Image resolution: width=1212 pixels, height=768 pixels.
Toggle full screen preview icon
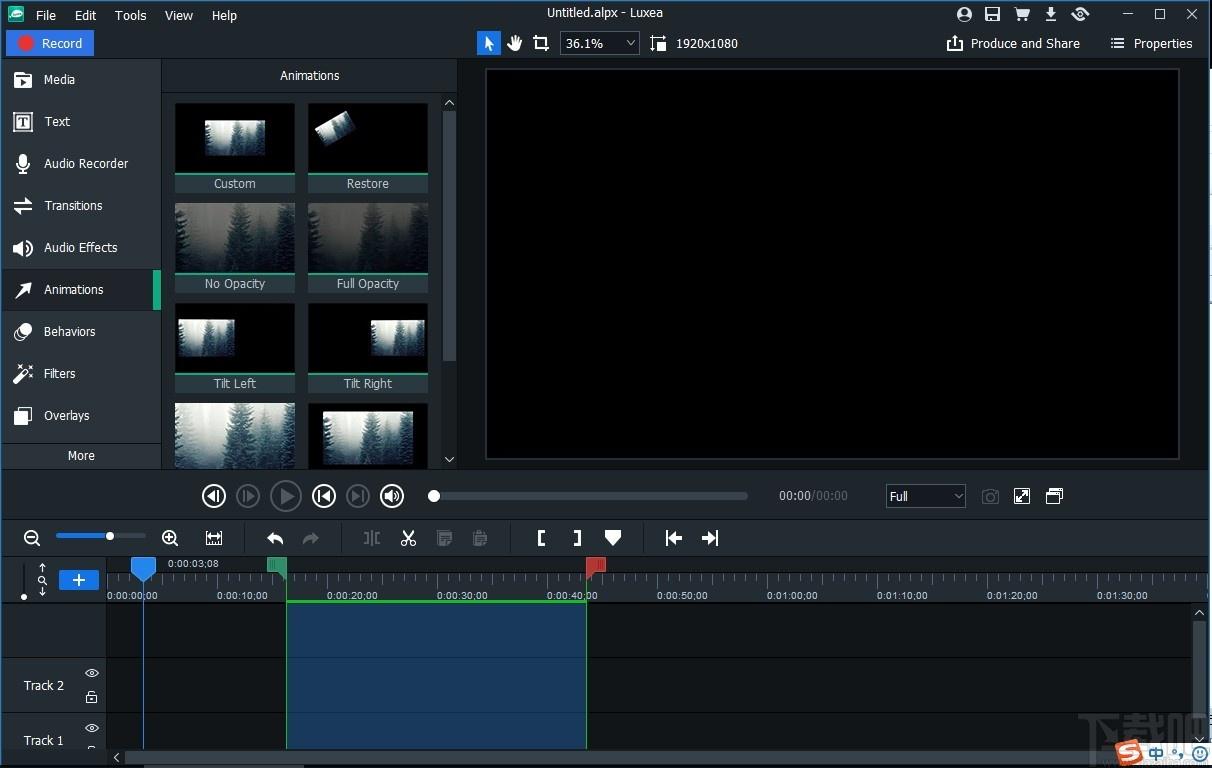coord(1022,496)
